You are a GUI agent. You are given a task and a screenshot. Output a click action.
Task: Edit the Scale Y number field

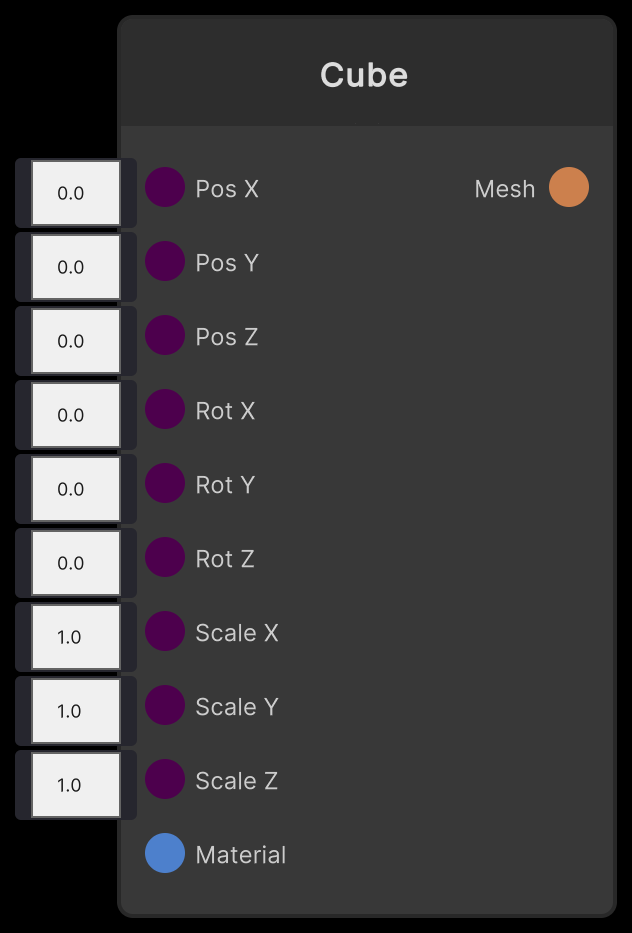pyautogui.click(x=75, y=711)
